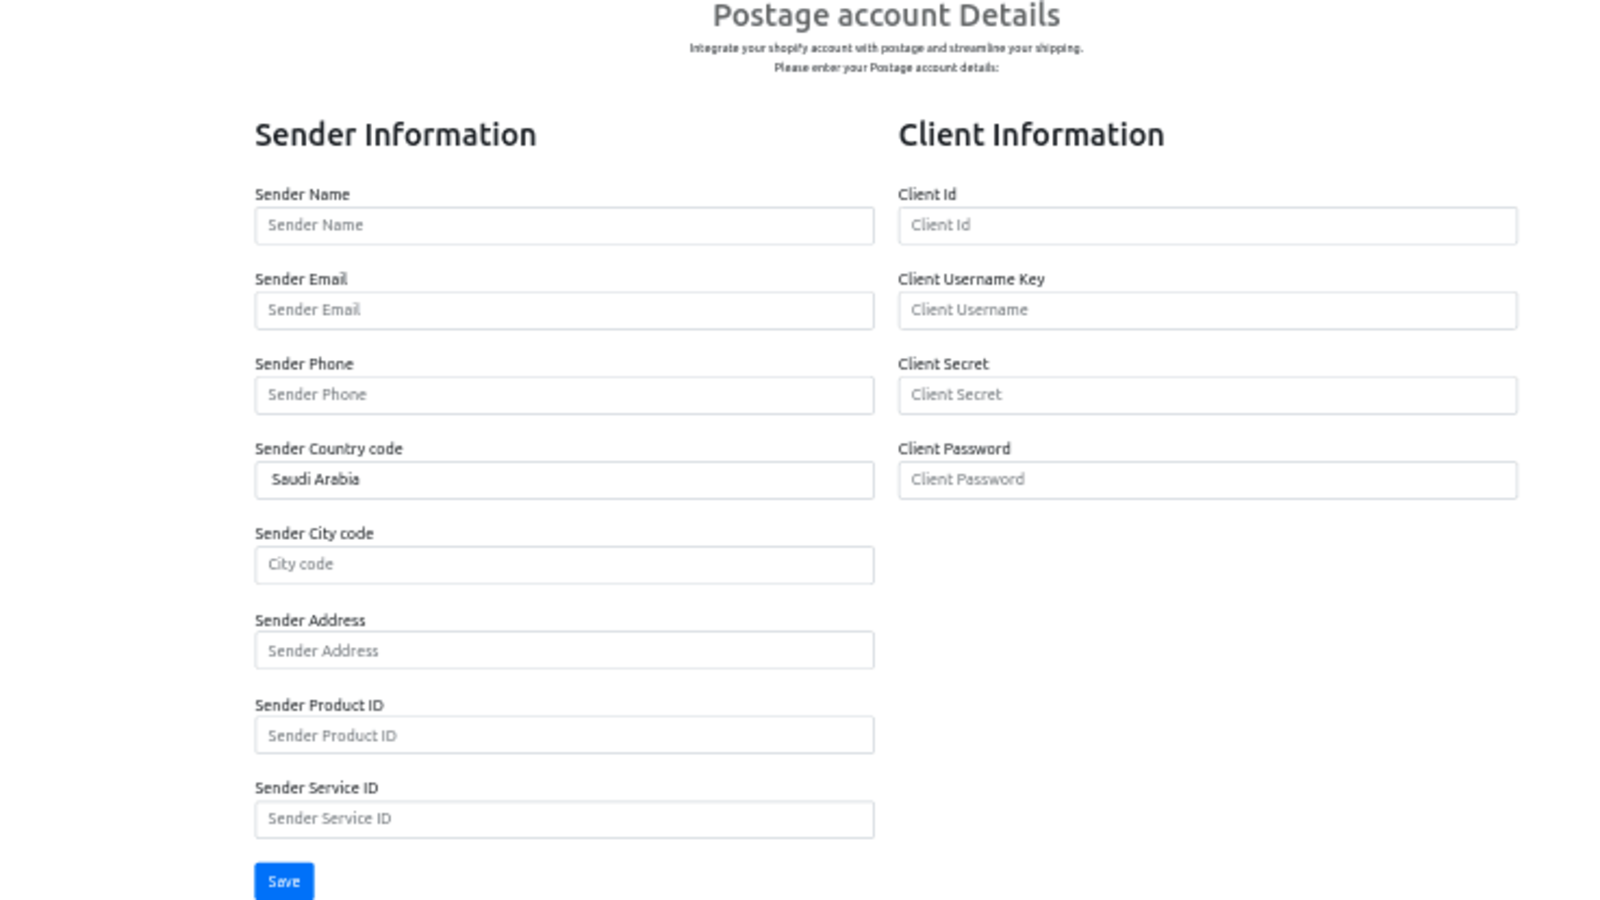1600x900 pixels.
Task: Click the Sender Name input field
Action: point(564,226)
